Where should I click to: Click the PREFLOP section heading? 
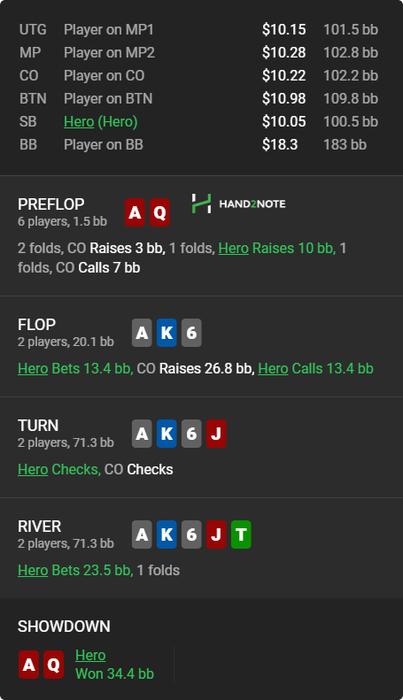(51, 204)
